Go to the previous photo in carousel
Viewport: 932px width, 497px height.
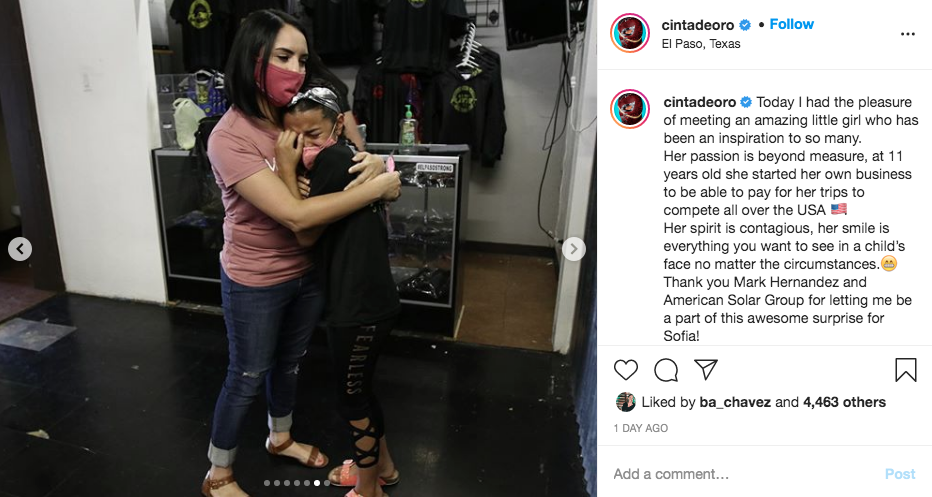(x=20, y=249)
